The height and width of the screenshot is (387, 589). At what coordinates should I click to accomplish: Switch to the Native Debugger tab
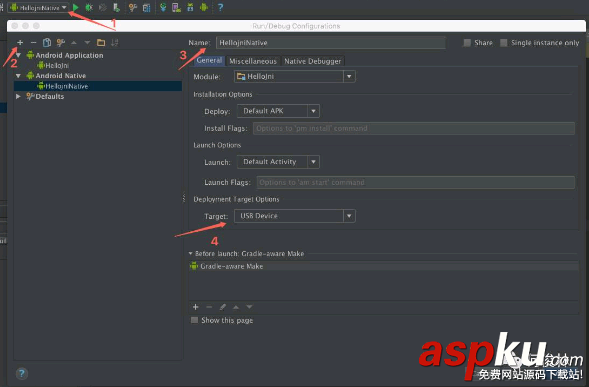[x=313, y=61]
